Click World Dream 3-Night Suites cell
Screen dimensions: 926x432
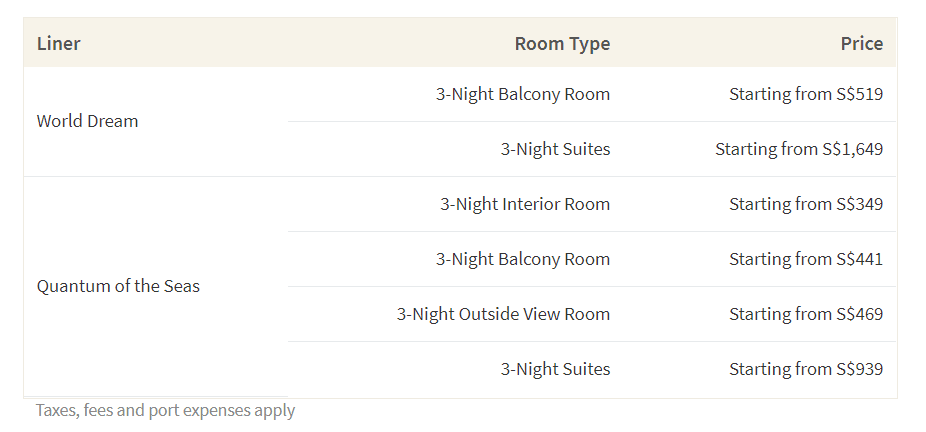pyautogui.click(x=555, y=149)
